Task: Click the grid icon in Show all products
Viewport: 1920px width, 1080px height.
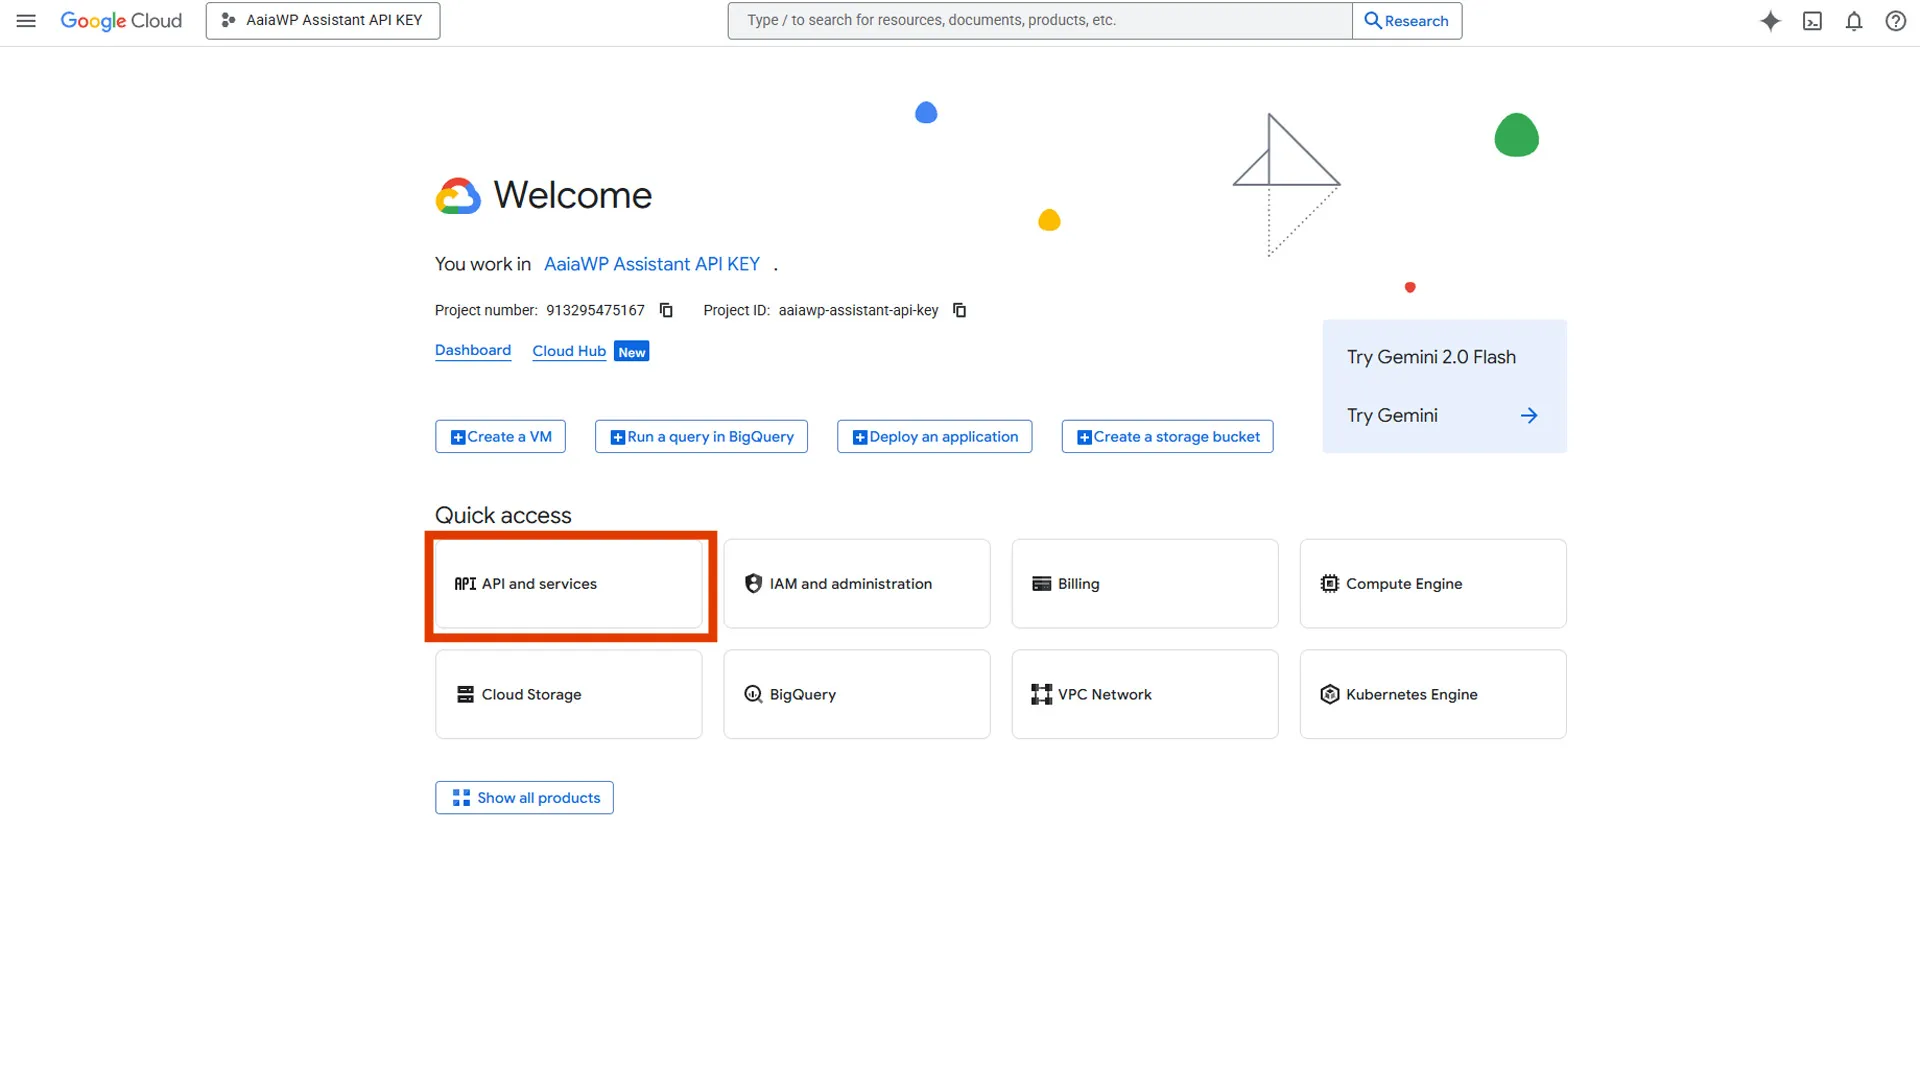Action: click(461, 798)
